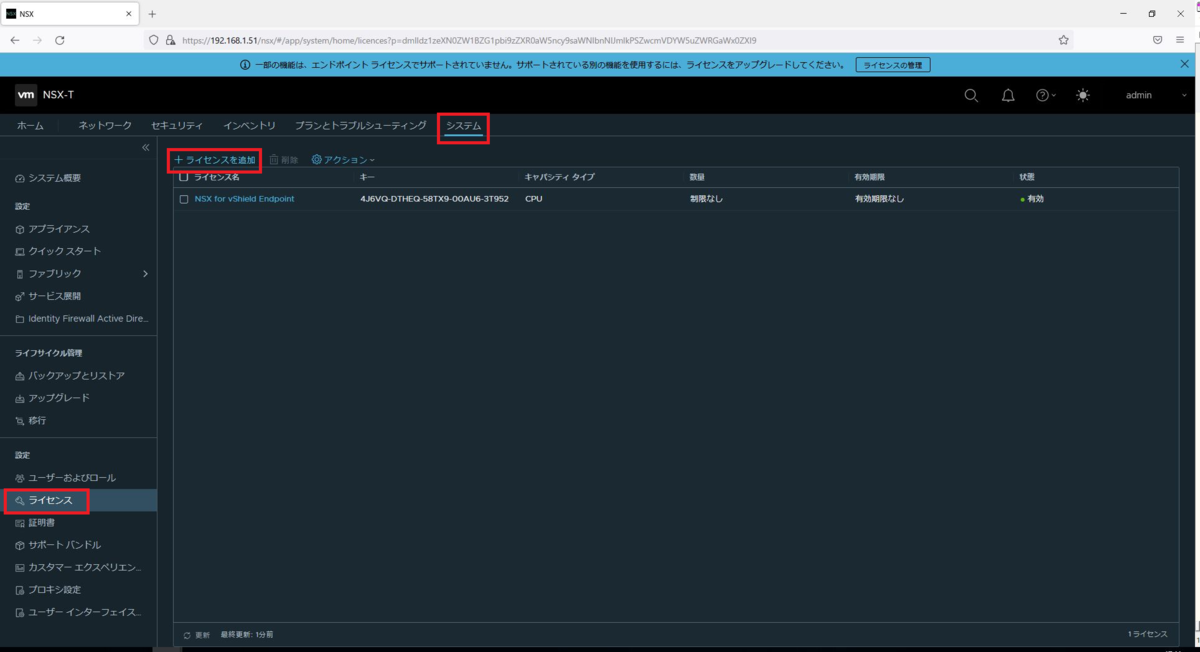Switch to セキュリティ tab
1200x652 pixels.
pyautogui.click(x=177, y=125)
